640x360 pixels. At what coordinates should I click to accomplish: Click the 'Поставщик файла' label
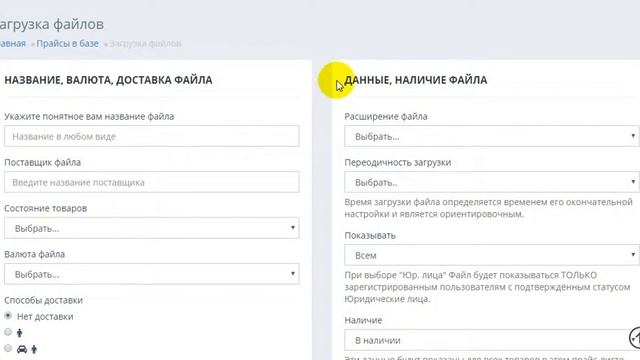(42, 162)
